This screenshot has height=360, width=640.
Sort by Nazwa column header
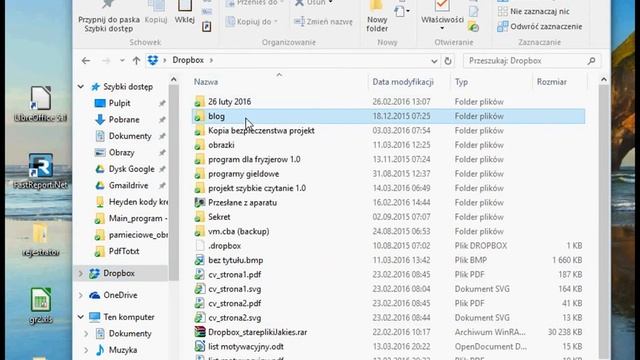tap(205, 82)
